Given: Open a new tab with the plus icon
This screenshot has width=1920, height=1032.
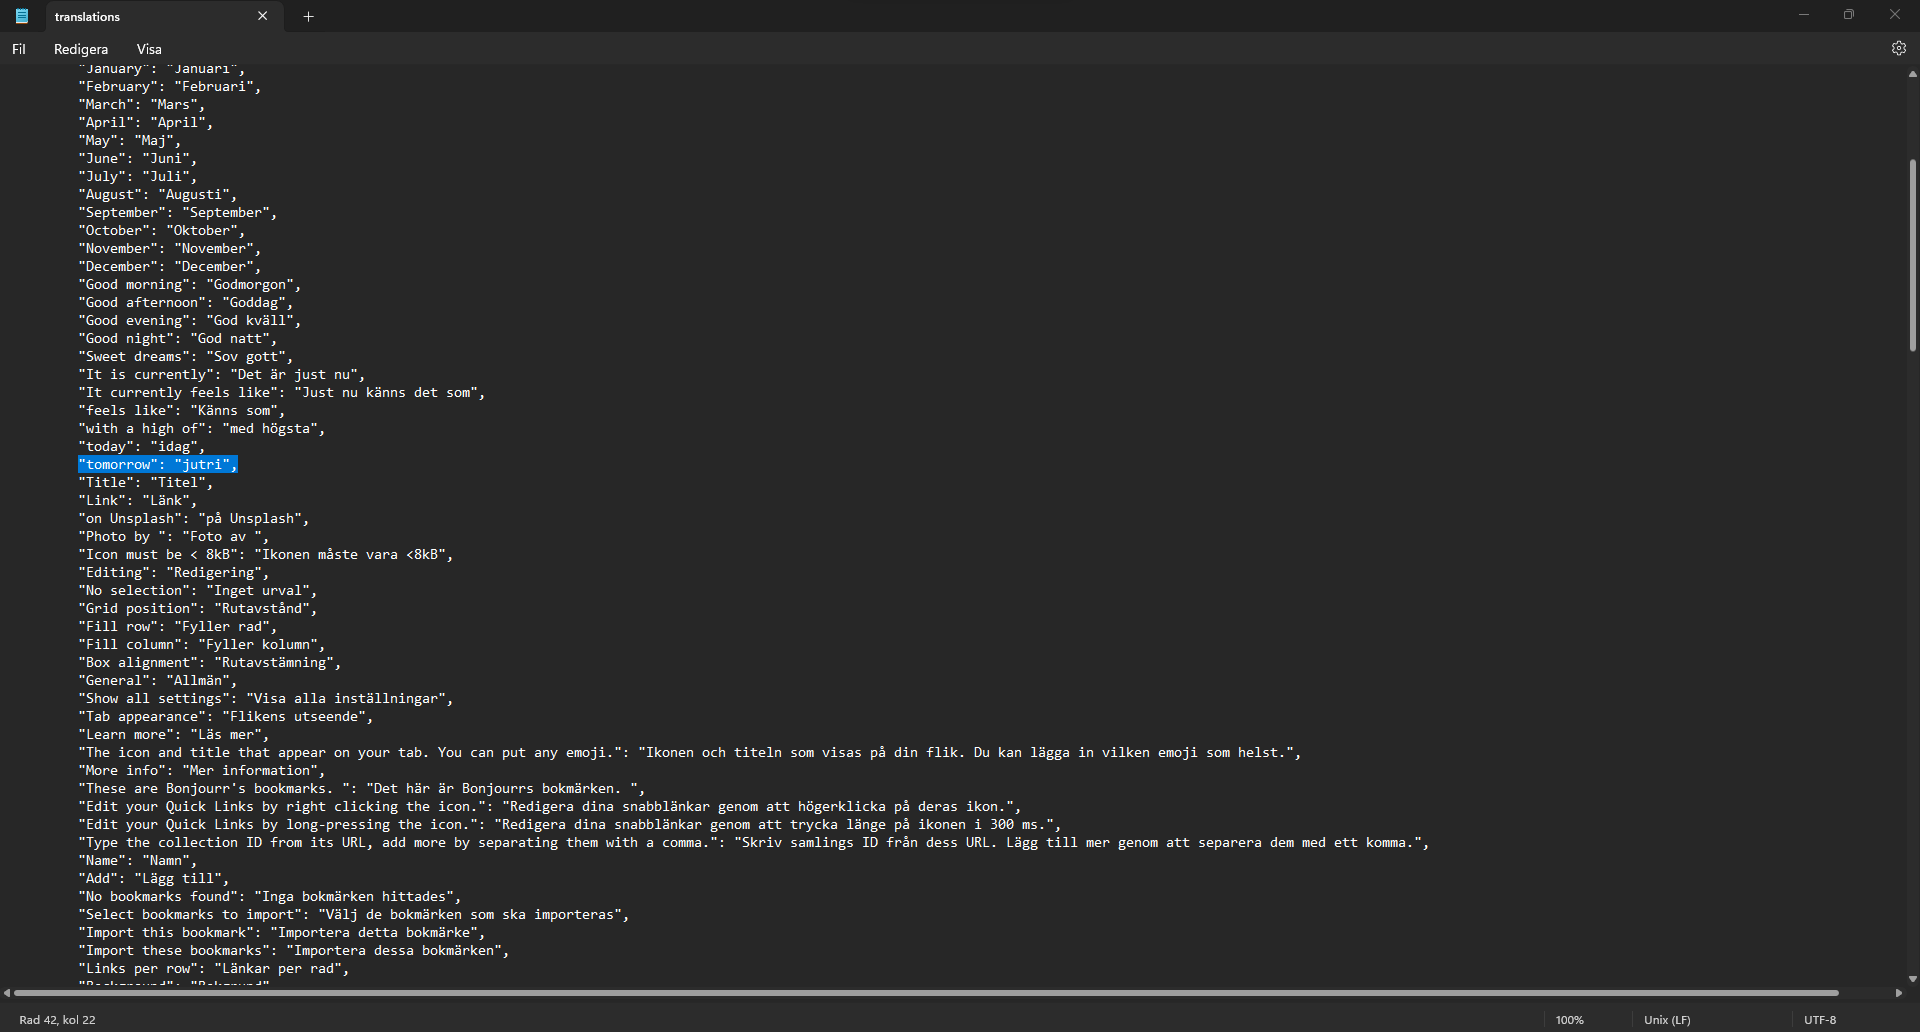Looking at the screenshot, I should pyautogui.click(x=308, y=16).
